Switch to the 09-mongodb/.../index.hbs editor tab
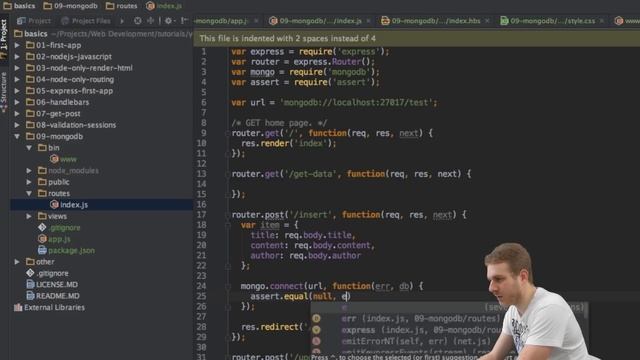Viewport: 640px width, 360px height. tap(431, 20)
